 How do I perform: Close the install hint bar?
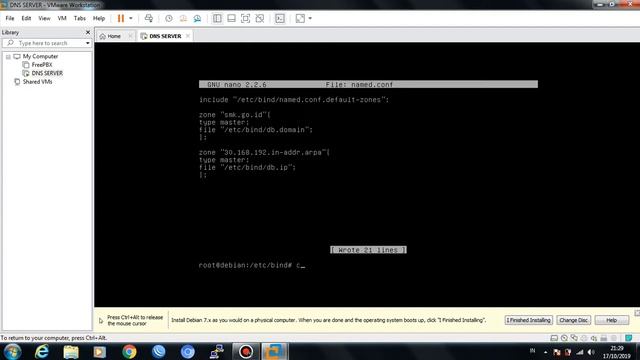(x=637, y=313)
